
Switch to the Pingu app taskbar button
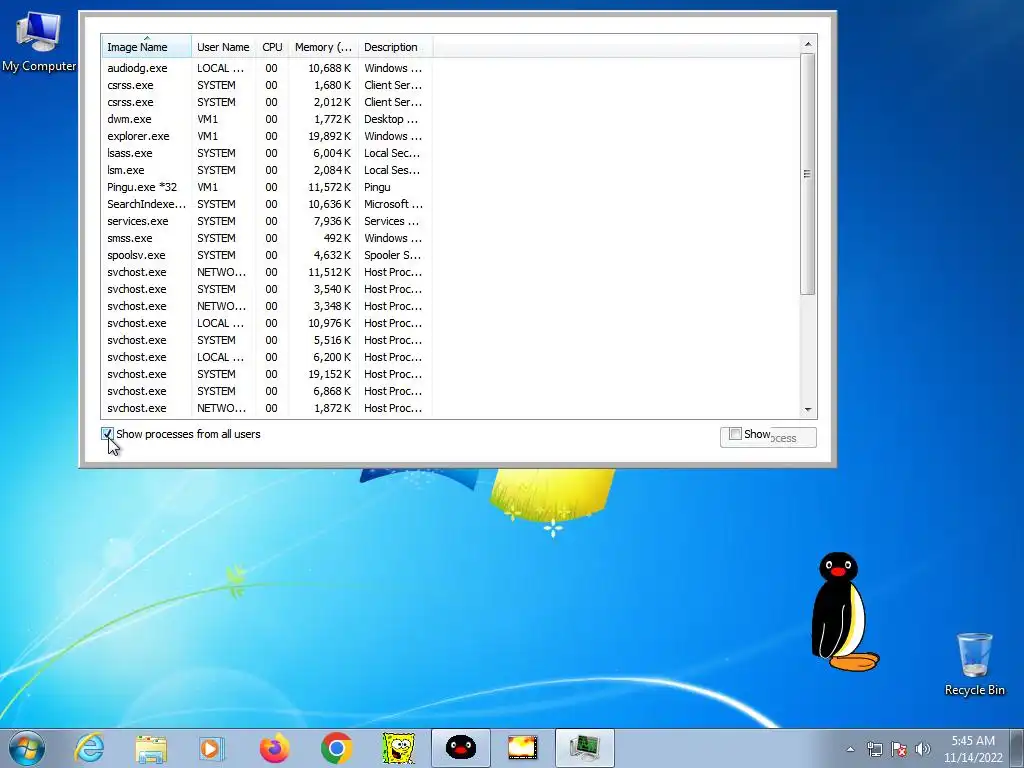pos(460,748)
